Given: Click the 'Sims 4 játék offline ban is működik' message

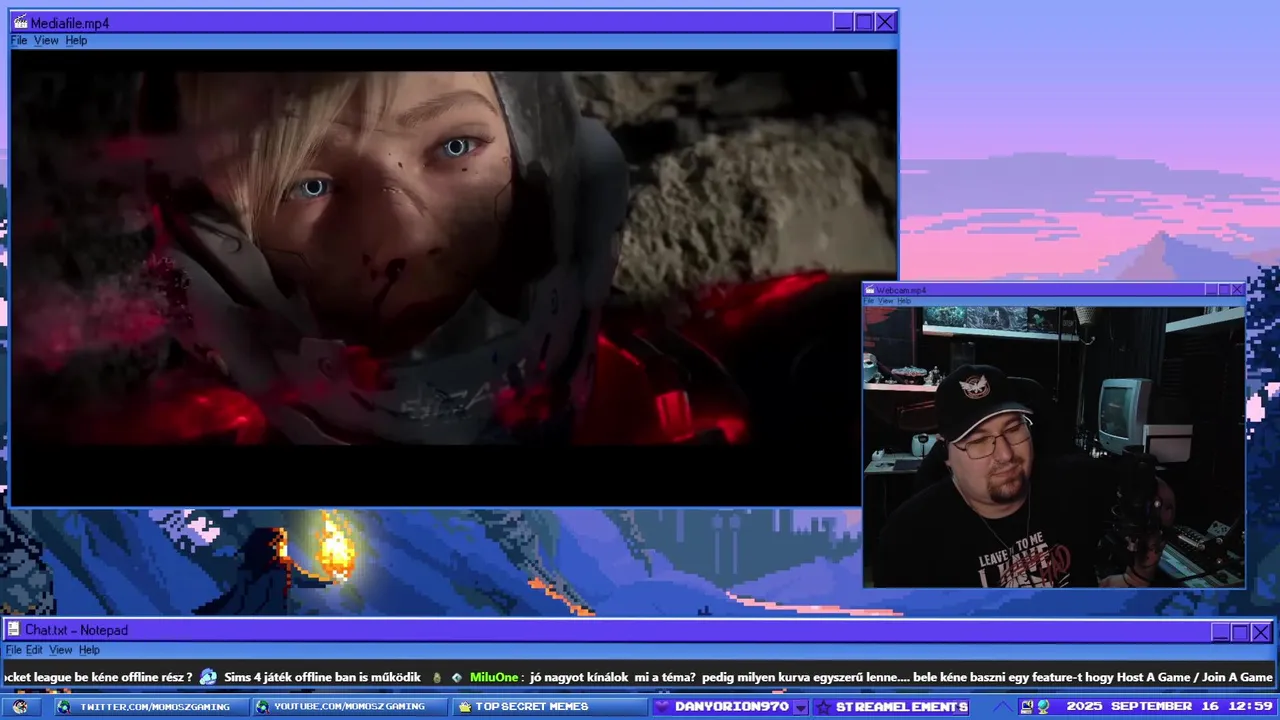Looking at the screenshot, I should pyautogui.click(x=322, y=677).
